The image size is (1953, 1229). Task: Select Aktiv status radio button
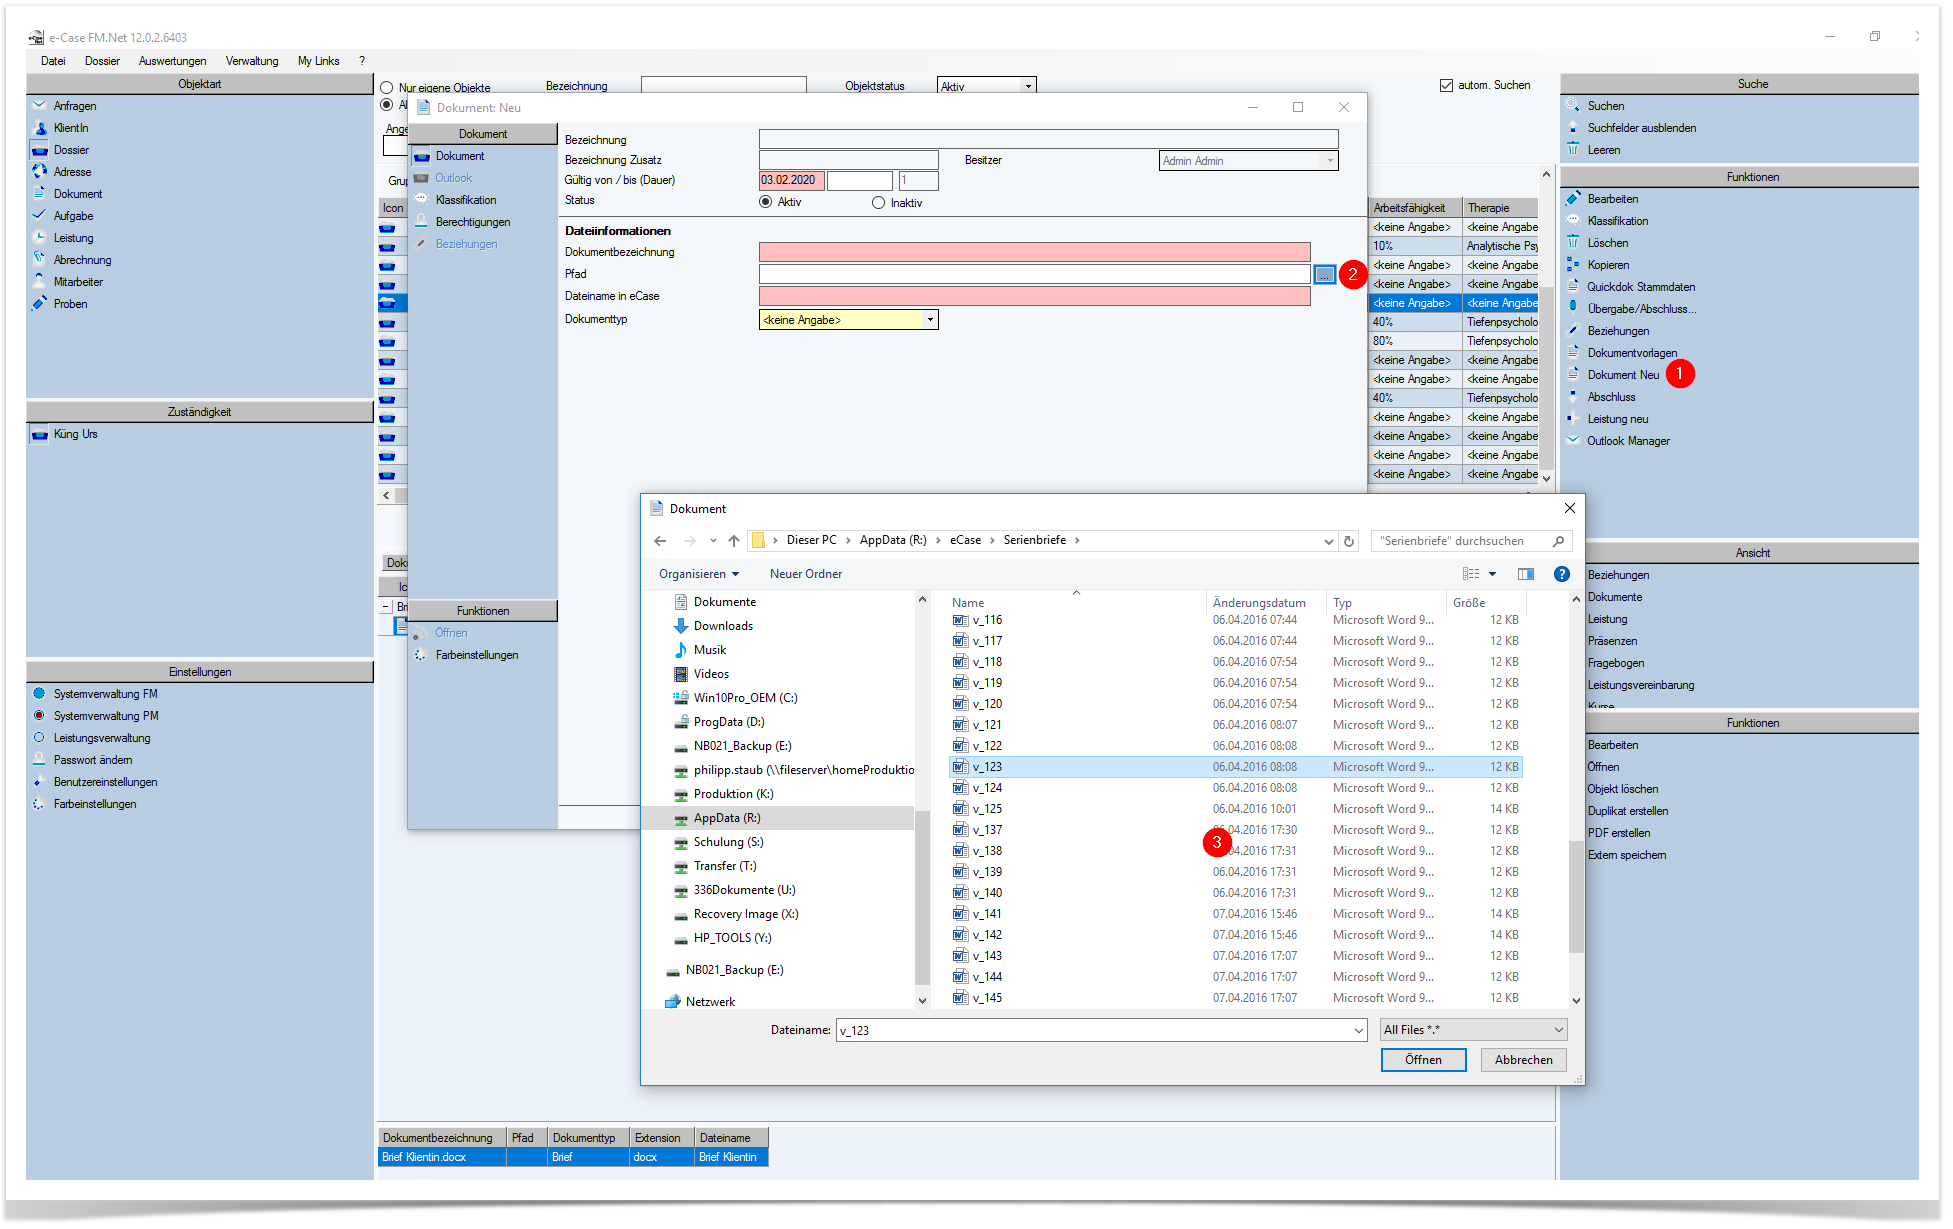tap(766, 202)
